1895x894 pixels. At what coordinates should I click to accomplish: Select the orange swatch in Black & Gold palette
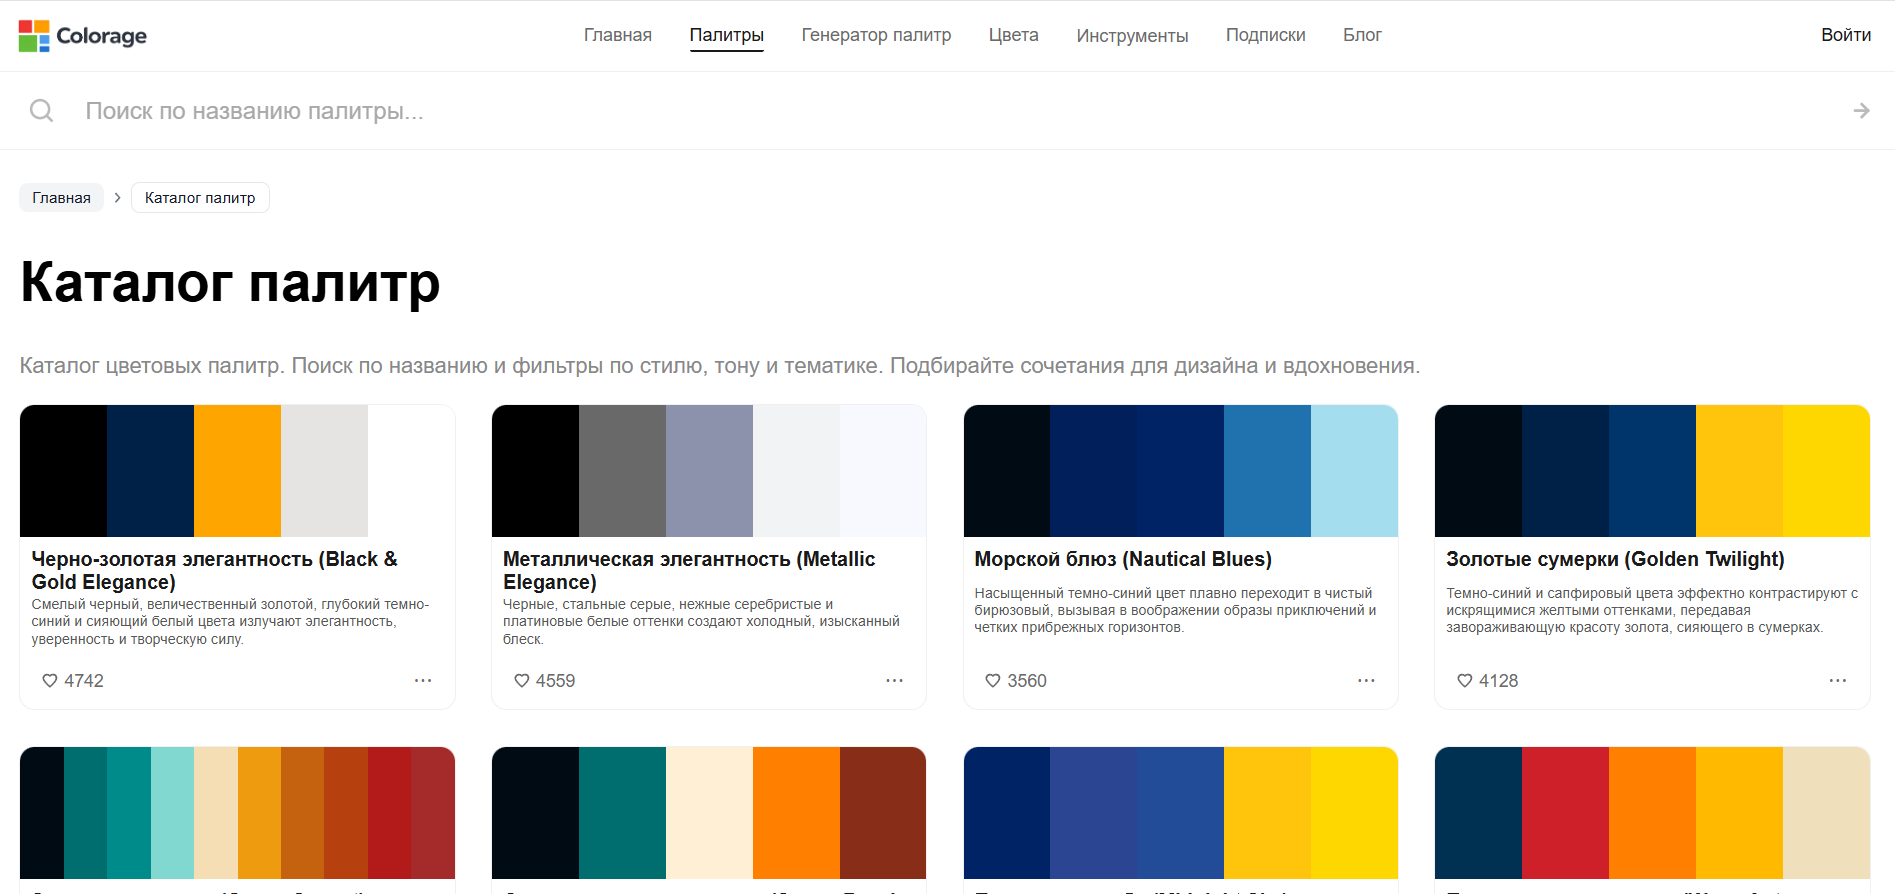coord(237,471)
